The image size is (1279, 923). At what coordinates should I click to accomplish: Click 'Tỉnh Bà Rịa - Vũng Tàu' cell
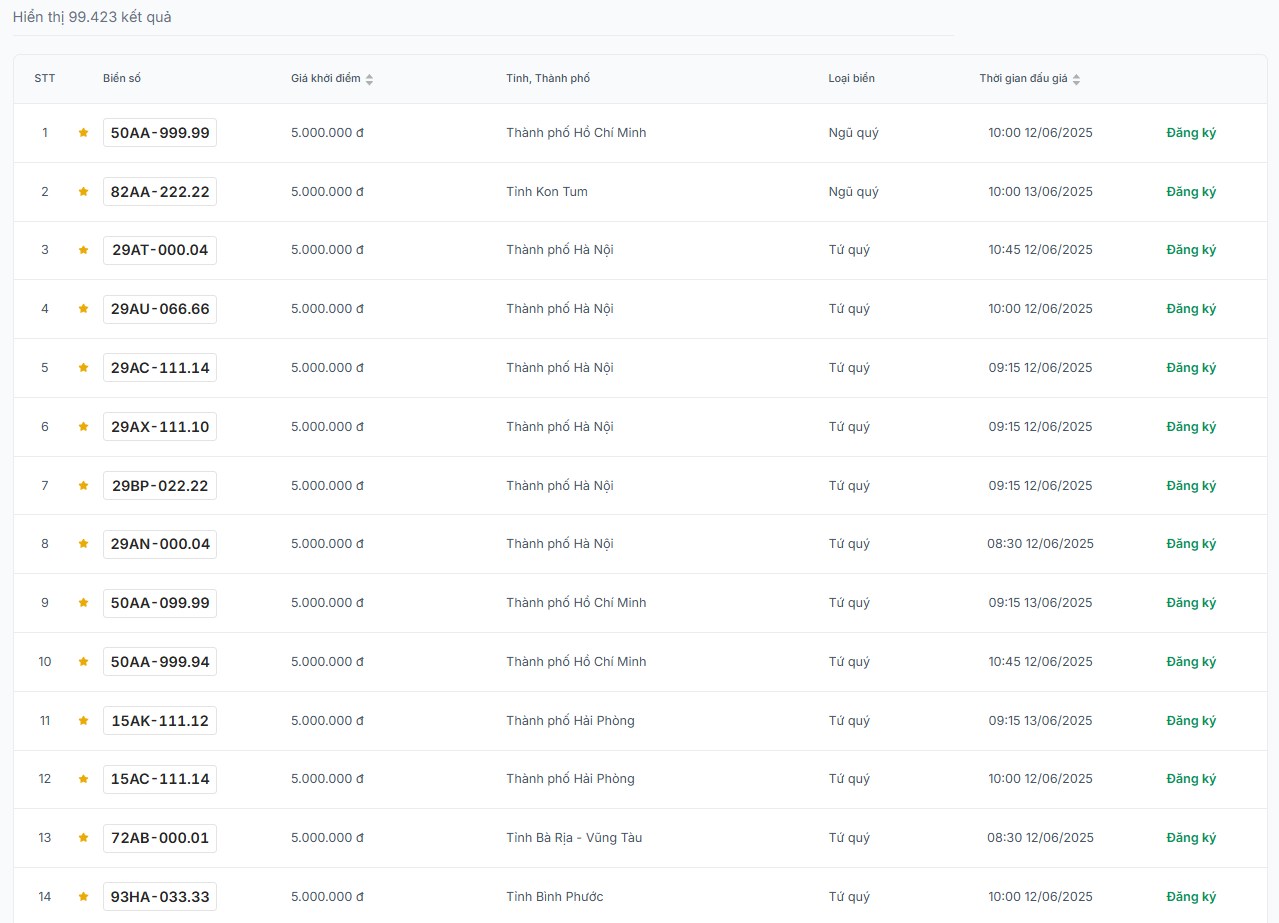(x=574, y=838)
